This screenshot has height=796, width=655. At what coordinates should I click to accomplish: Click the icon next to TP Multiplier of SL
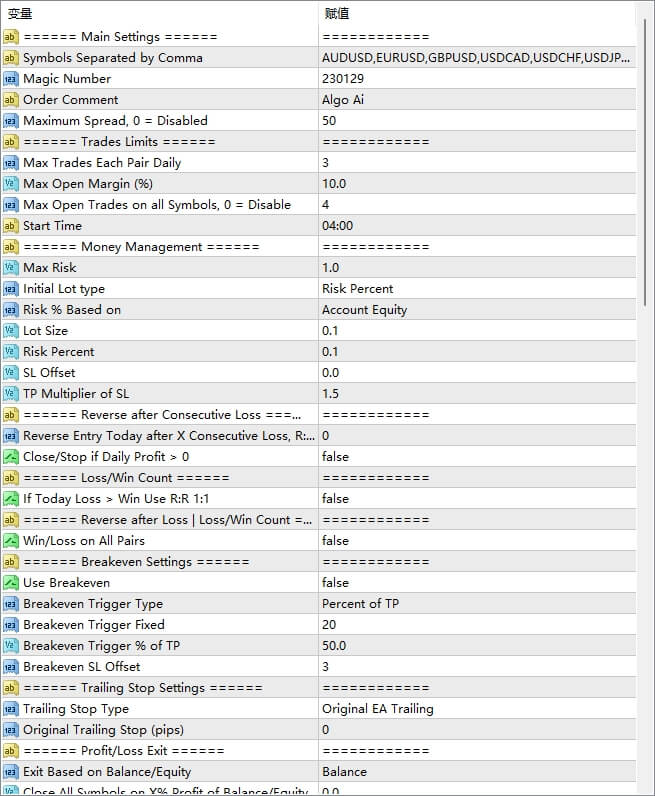10,393
